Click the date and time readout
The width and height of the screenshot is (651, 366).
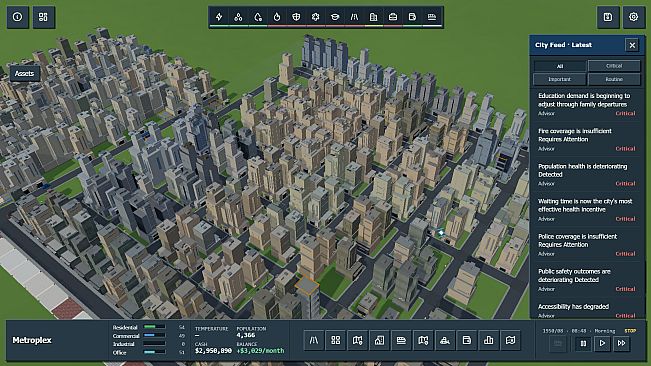coord(579,331)
